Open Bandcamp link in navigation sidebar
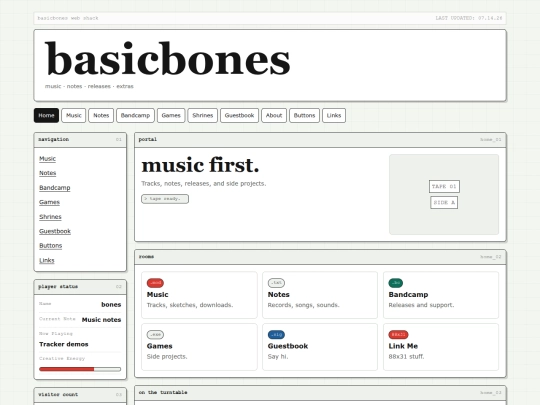This screenshot has height=405, width=540. [x=55, y=188]
